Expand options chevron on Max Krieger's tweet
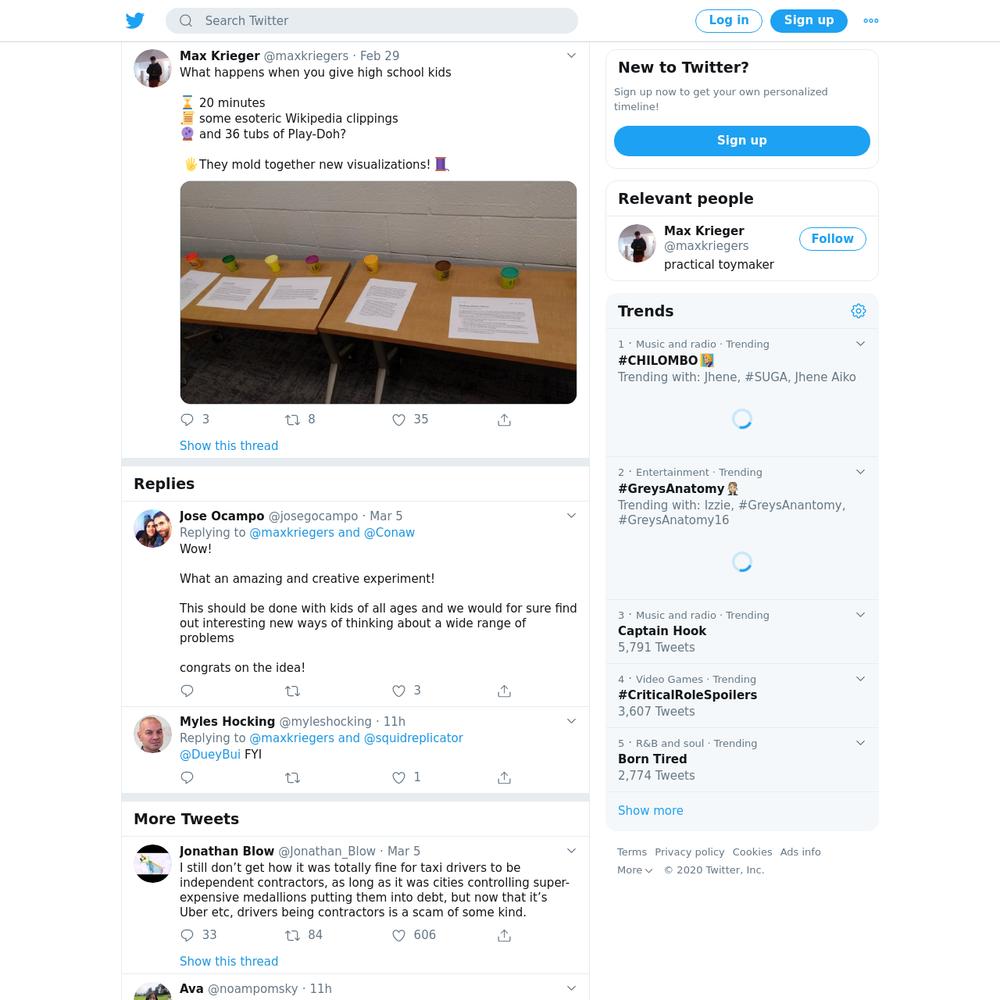Image resolution: width=1000 pixels, height=1000 pixels. [571, 55]
